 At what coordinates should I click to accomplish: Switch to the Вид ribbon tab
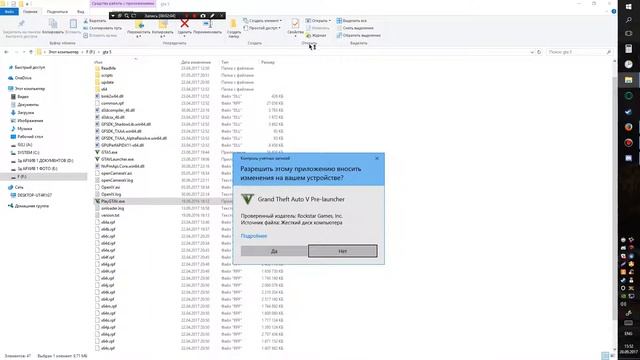pyautogui.click(x=81, y=11)
